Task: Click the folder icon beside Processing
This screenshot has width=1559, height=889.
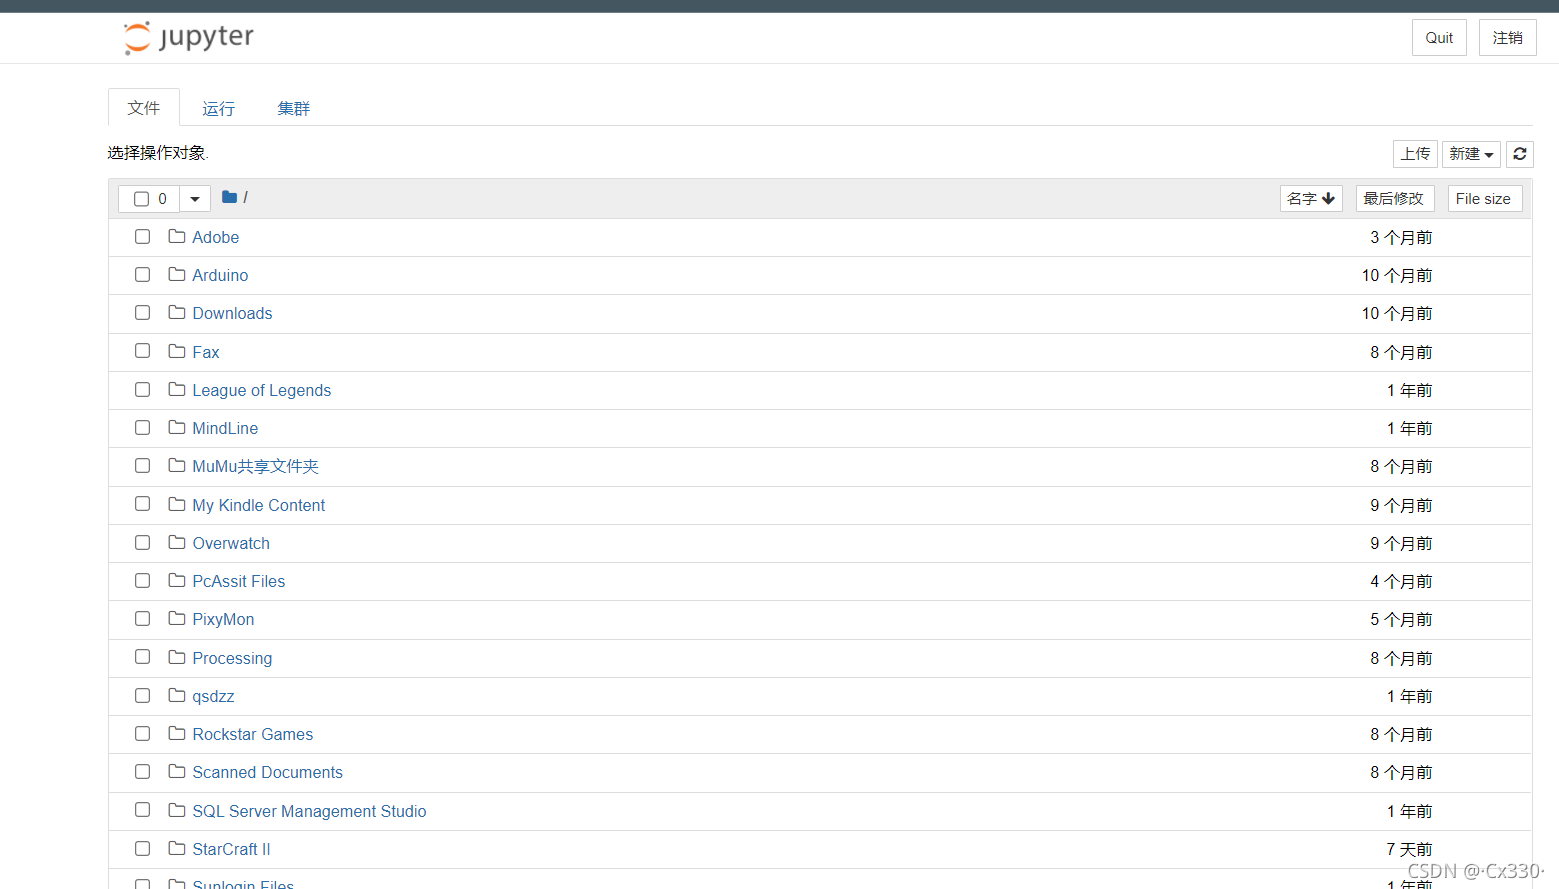Action: pyautogui.click(x=177, y=658)
